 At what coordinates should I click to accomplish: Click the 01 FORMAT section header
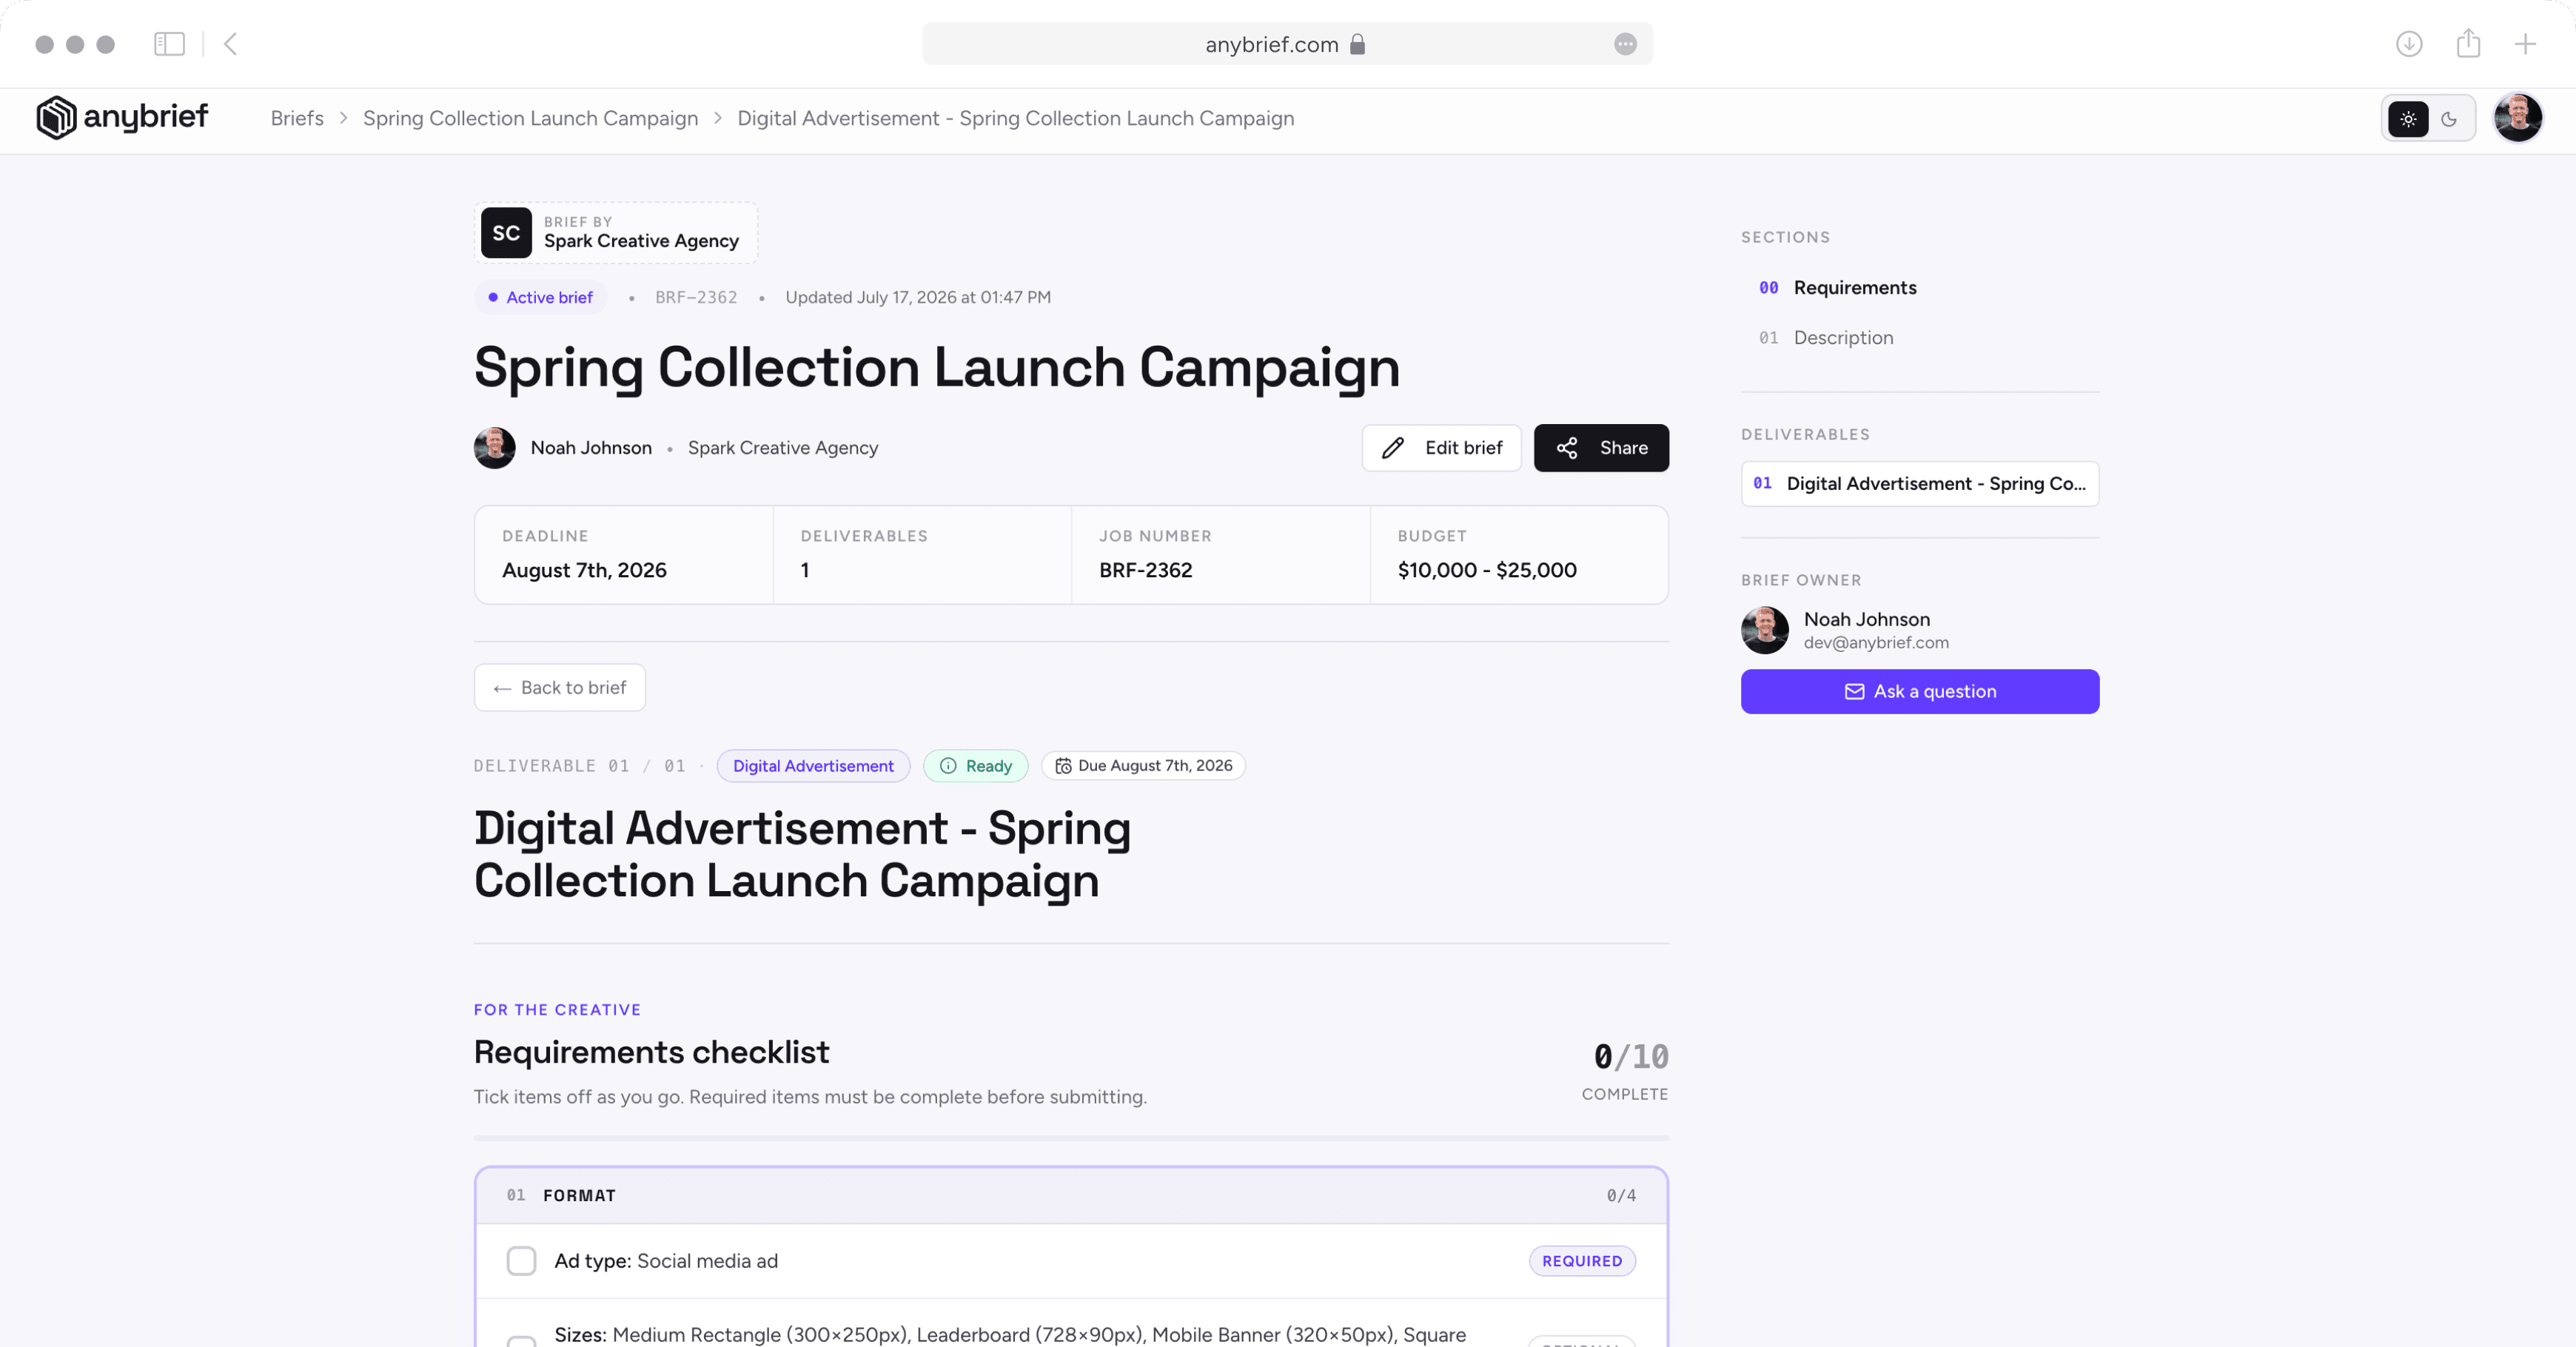(x=1071, y=1195)
